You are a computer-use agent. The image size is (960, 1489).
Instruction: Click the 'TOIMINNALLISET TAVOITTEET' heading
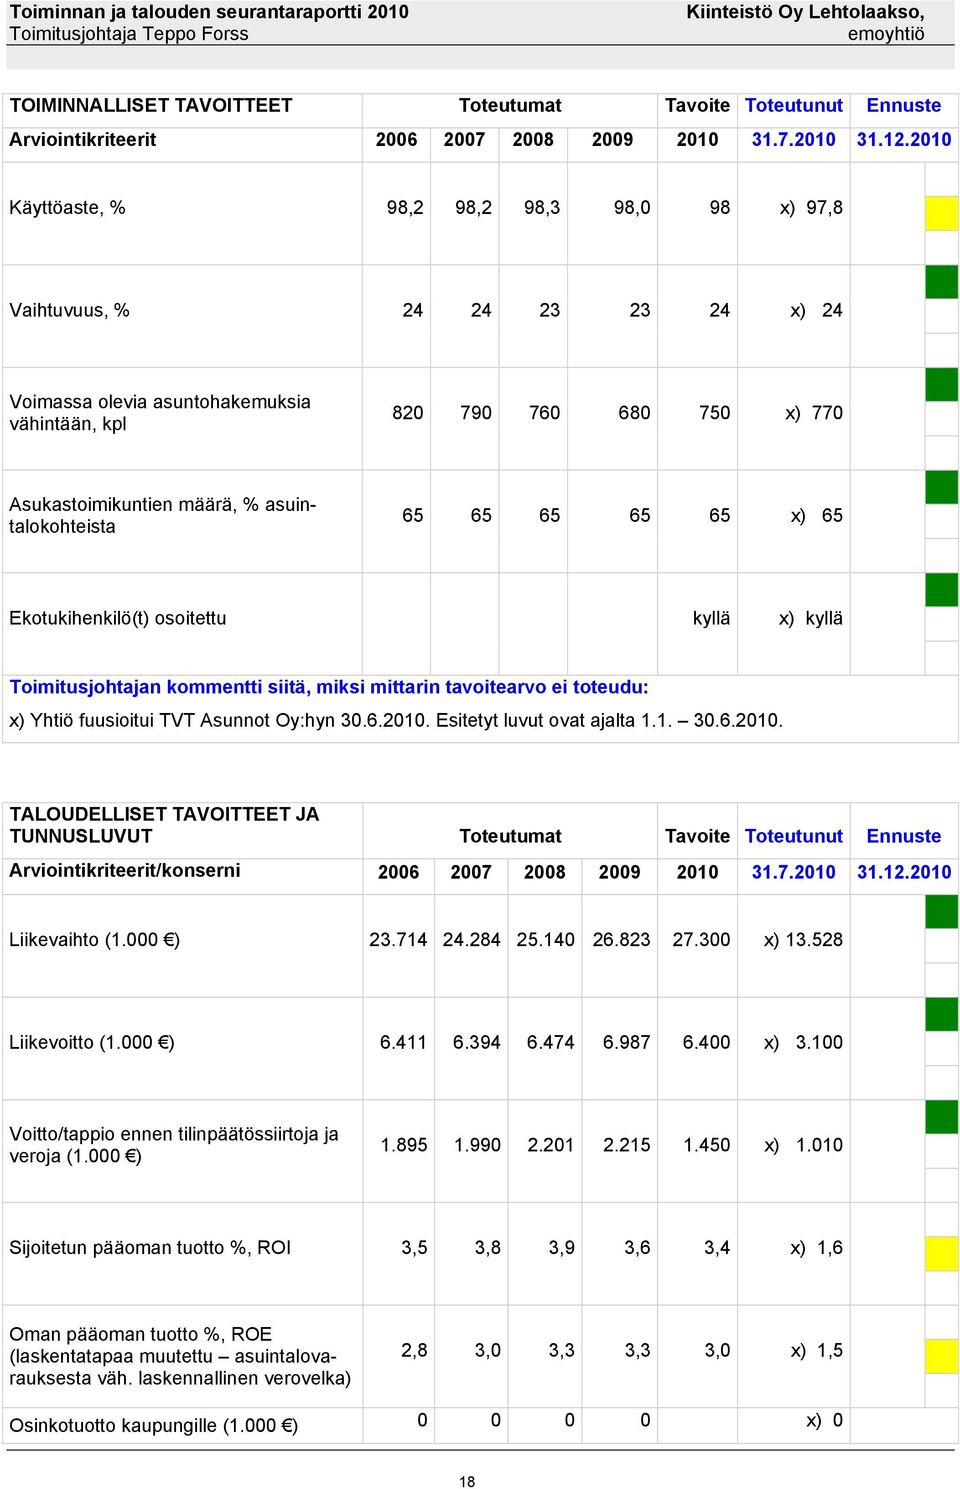(151, 105)
